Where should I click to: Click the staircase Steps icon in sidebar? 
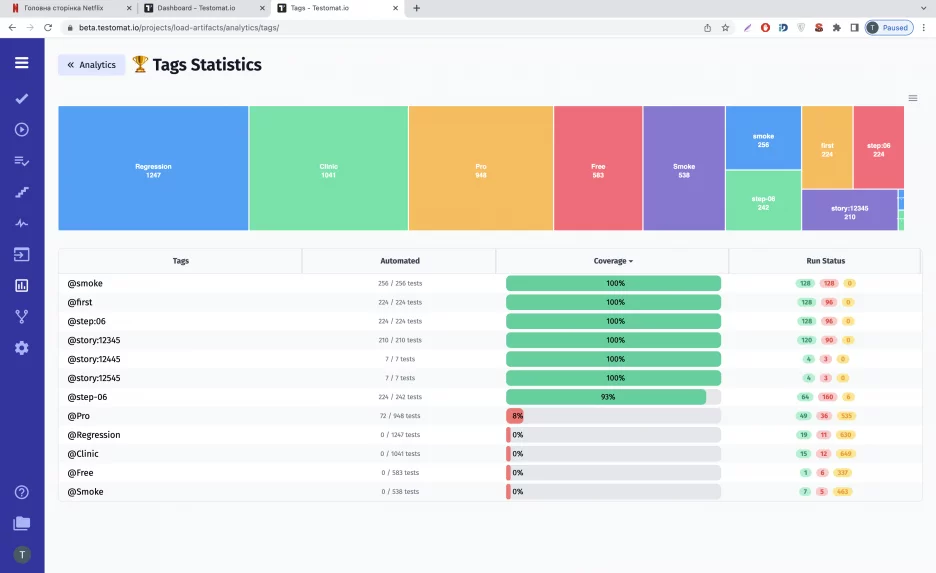(x=21, y=192)
